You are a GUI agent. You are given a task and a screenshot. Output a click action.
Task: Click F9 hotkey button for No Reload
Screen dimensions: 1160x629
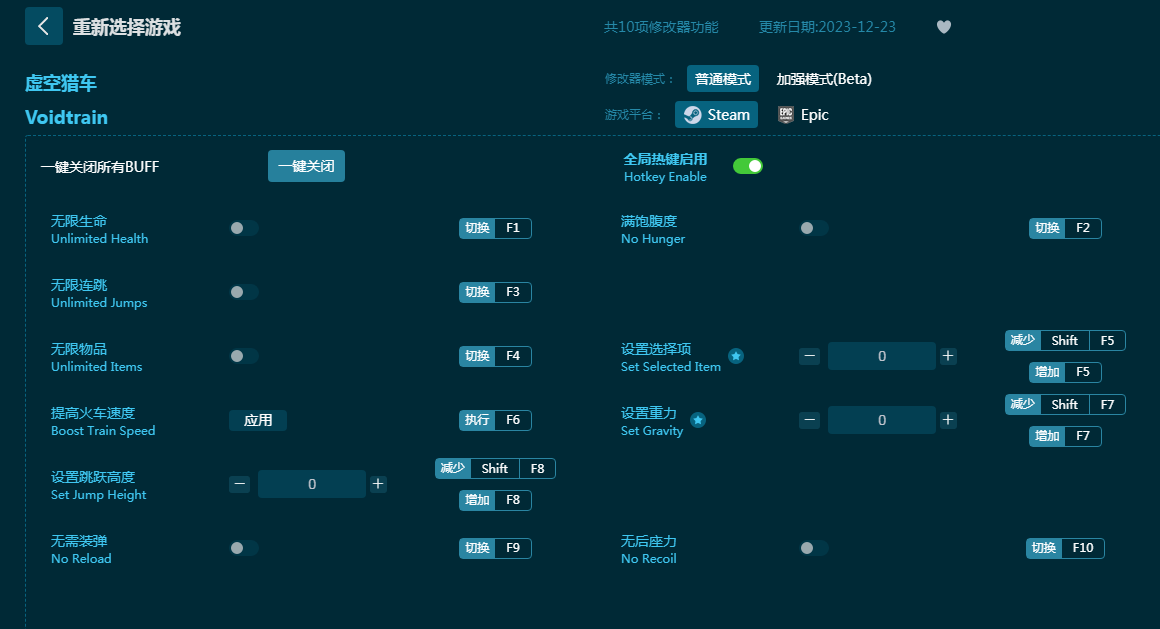(512, 548)
